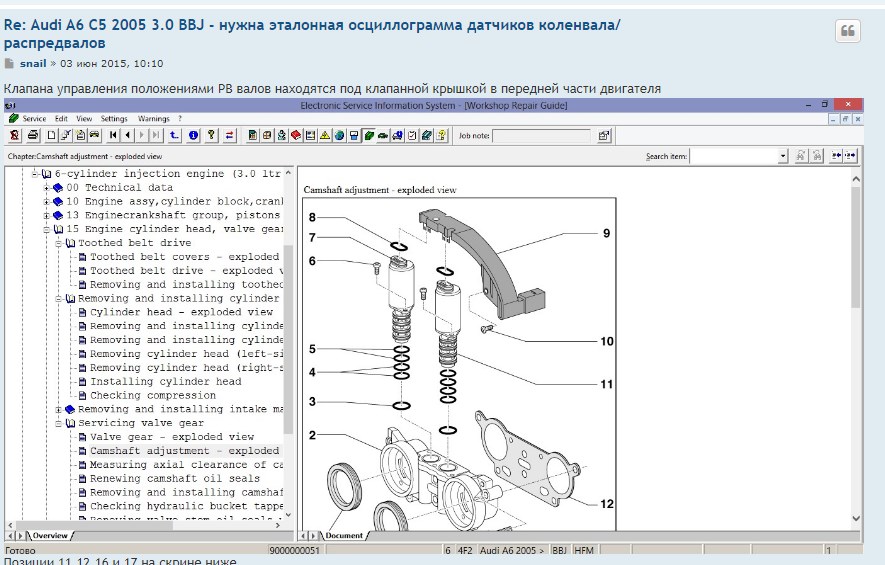Screen dimensions: 885x565
Task: Click the floppy disk toolbar icon
Action: click(x=354, y=135)
